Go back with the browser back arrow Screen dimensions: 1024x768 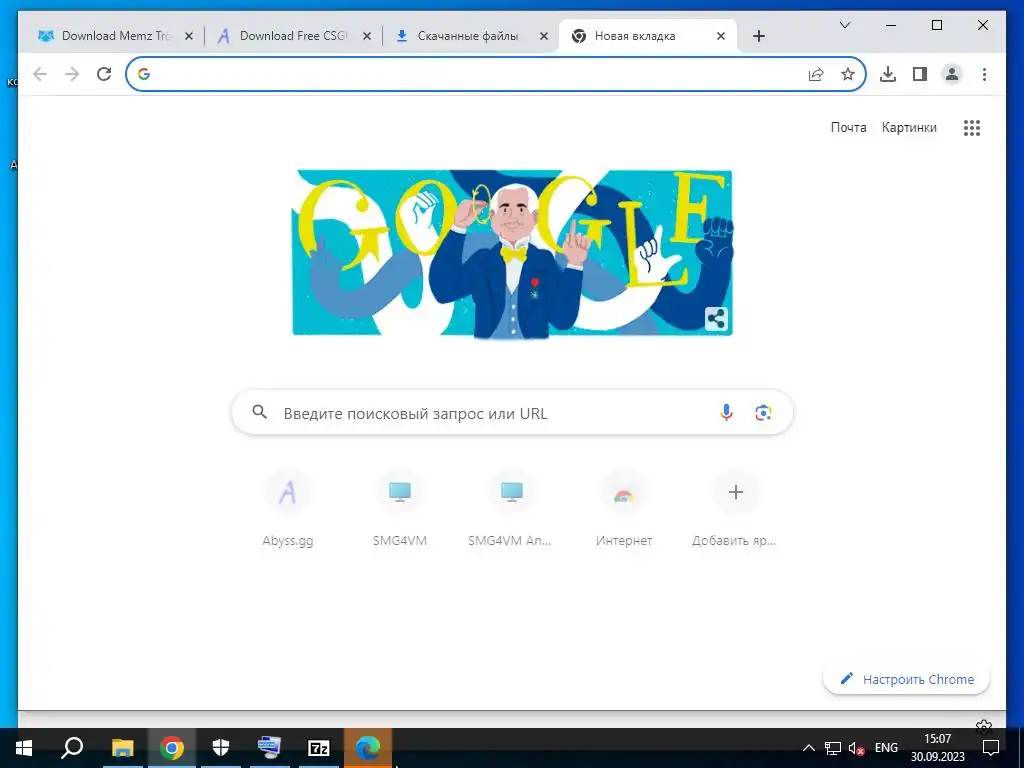(40, 74)
